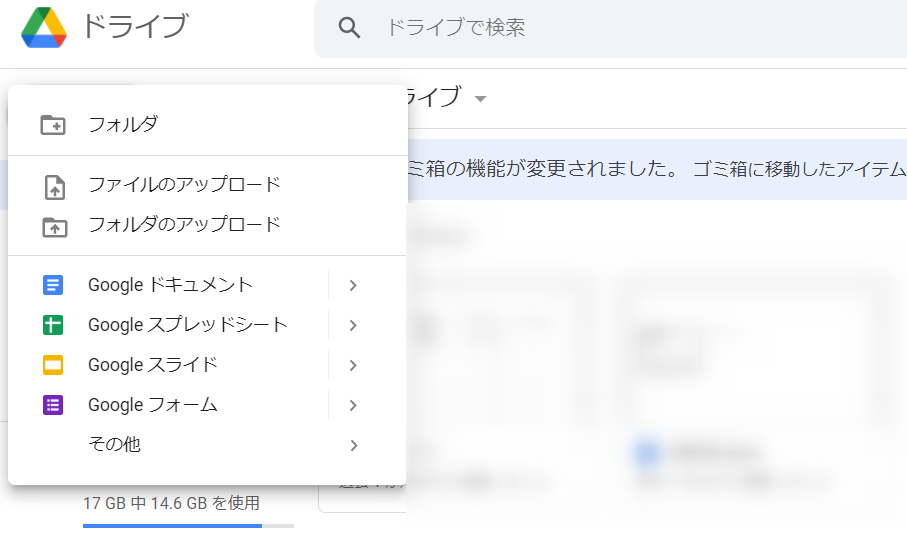Viewport: 907px width, 546px height.
Task: Choose ファイルのアップロード from the menu
Action: pyautogui.click(x=184, y=185)
